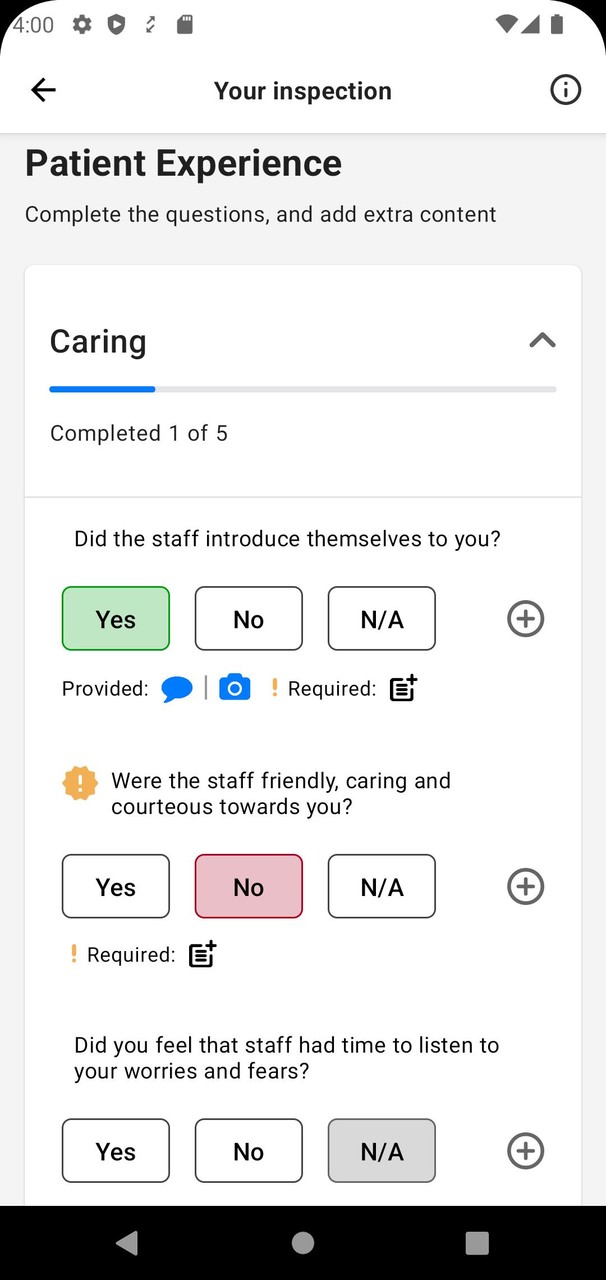Tap plus icon for friendly staff question
The height and width of the screenshot is (1280, 606).
525,886
